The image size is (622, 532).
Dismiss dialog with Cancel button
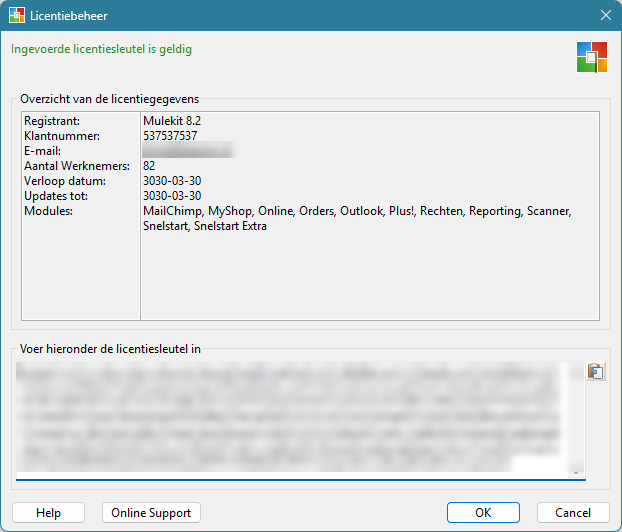573,513
